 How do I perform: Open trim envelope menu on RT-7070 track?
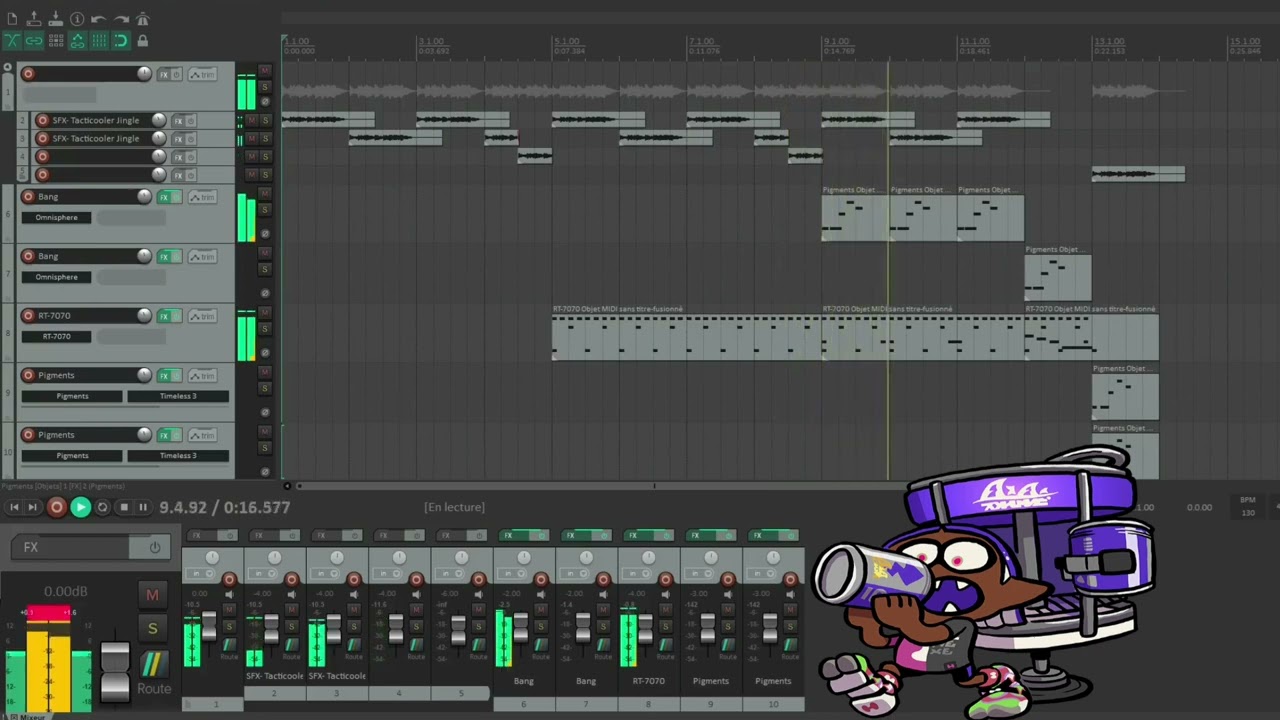pyautogui.click(x=203, y=316)
